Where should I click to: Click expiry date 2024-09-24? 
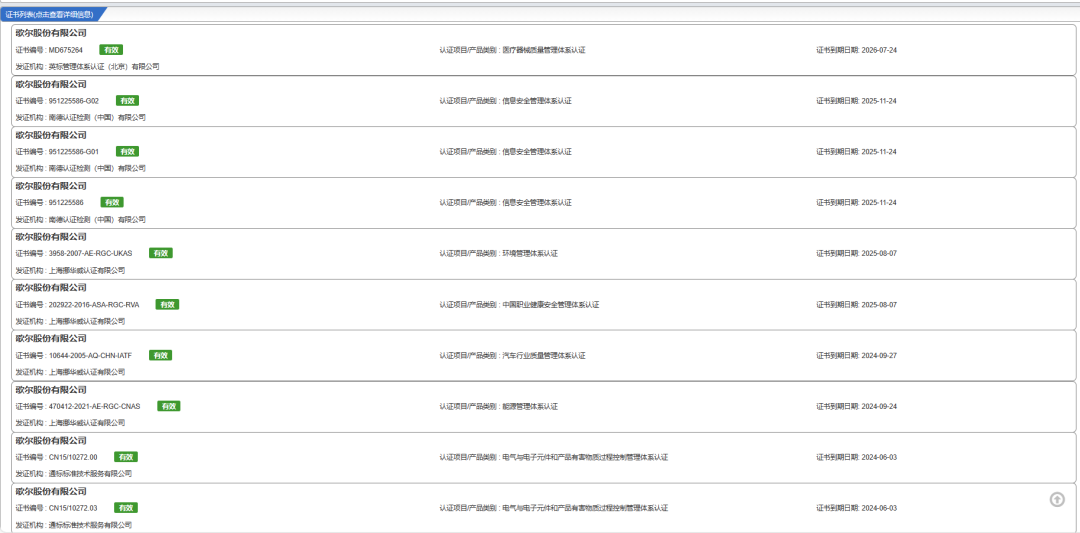click(879, 406)
